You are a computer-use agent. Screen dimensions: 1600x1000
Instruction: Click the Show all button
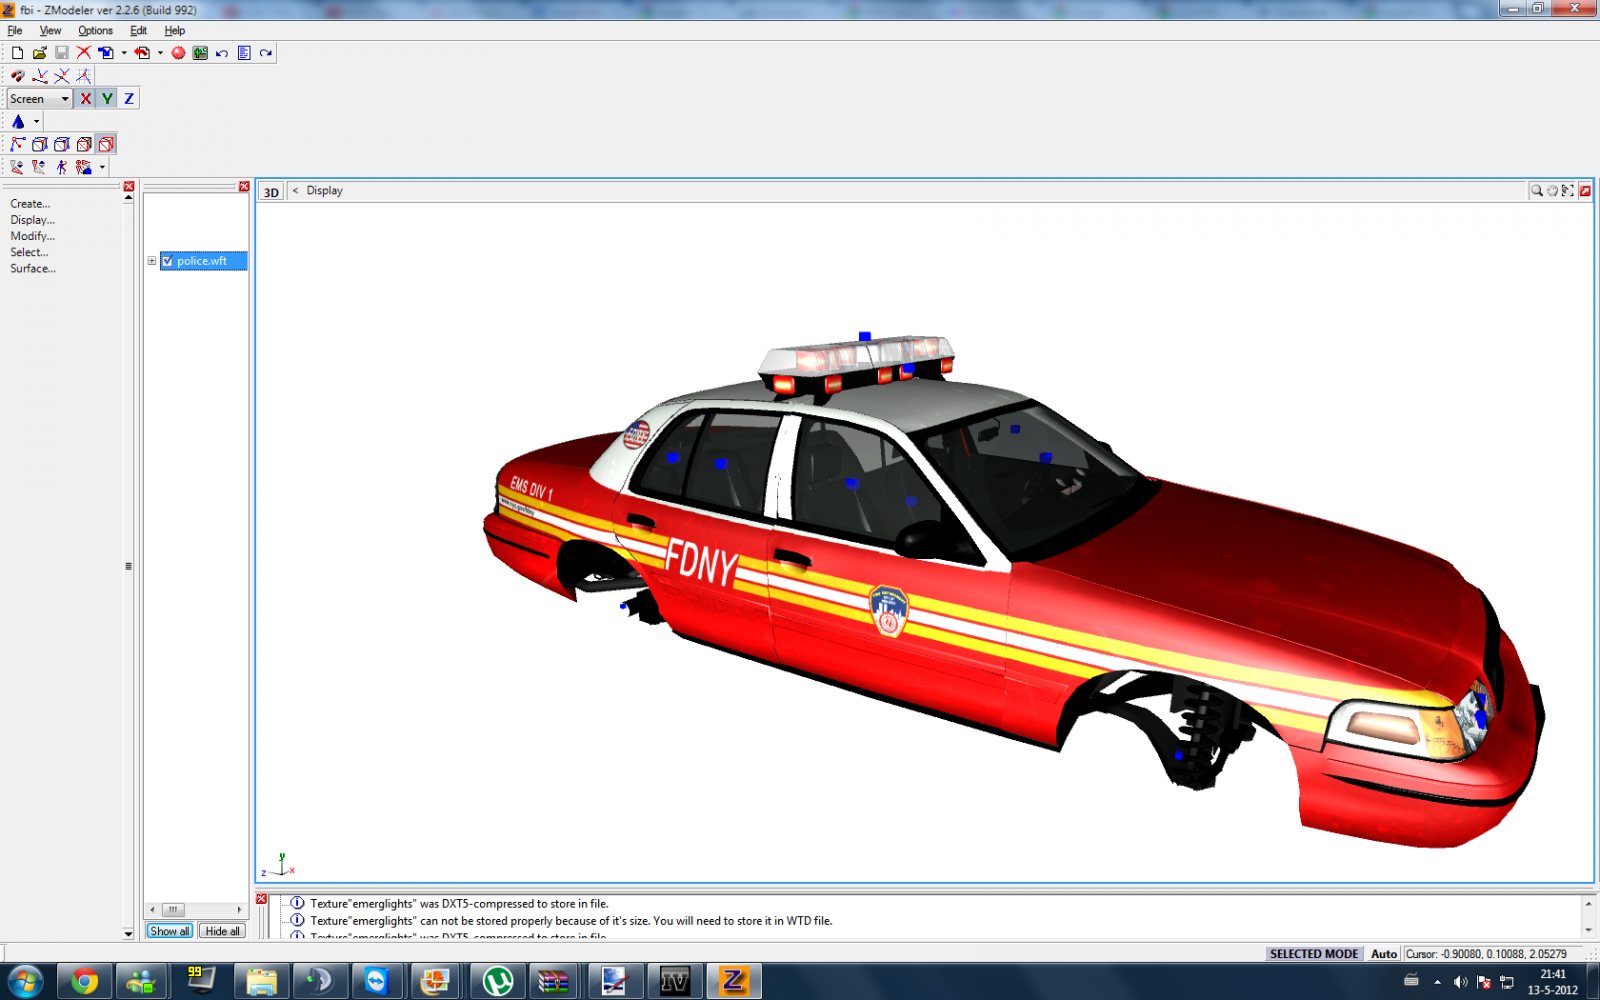pyautogui.click(x=169, y=931)
